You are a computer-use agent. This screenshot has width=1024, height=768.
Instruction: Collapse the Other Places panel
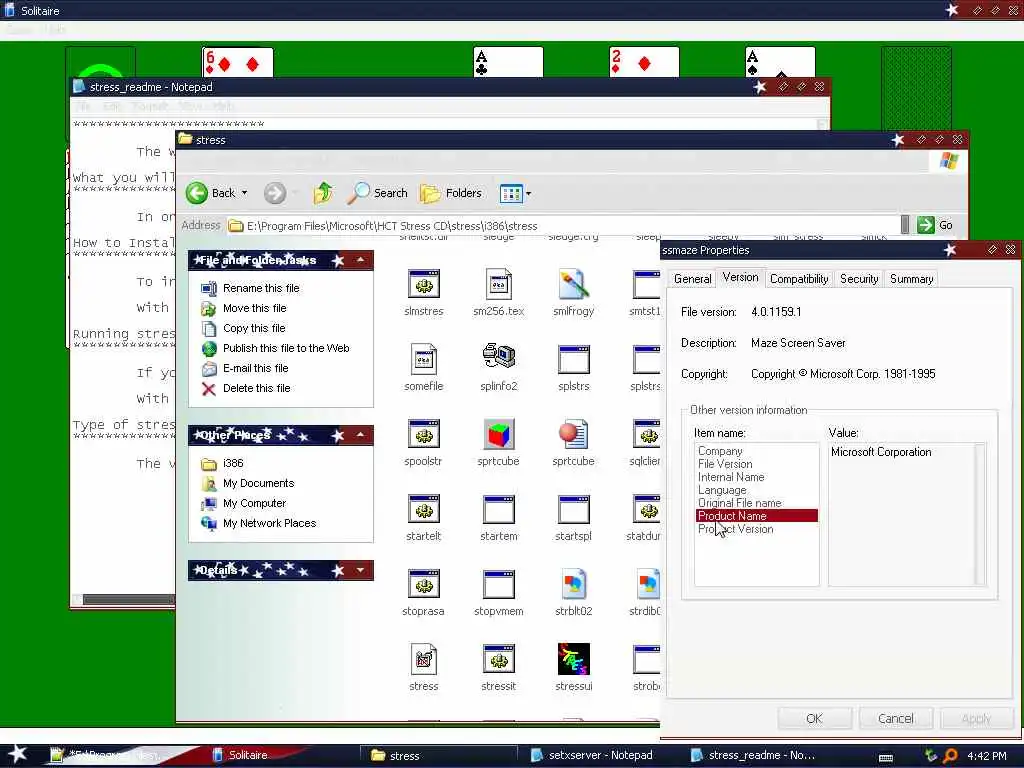(x=360, y=435)
